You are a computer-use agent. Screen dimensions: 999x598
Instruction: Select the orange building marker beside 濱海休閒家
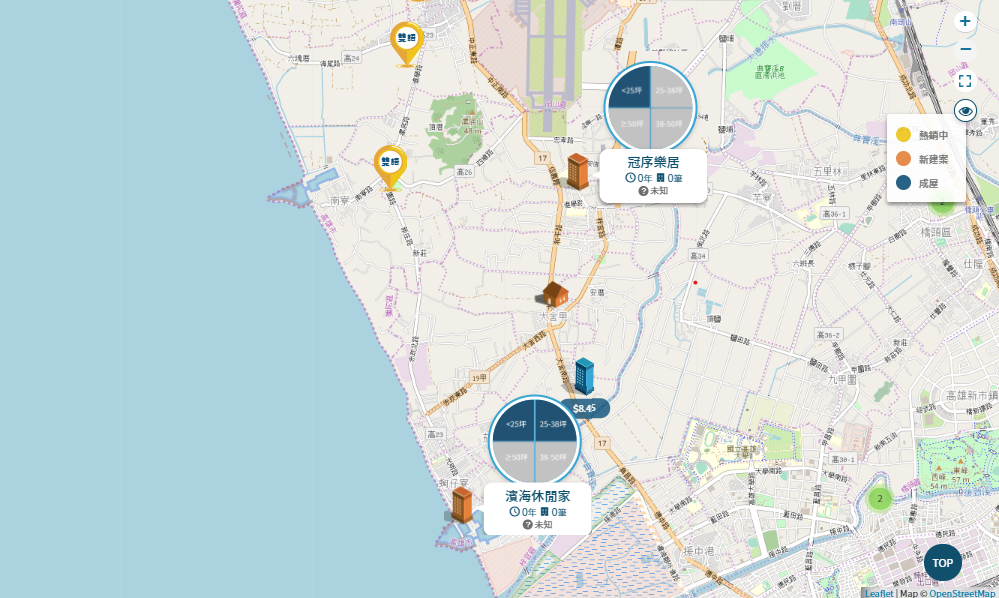[461, 505]
